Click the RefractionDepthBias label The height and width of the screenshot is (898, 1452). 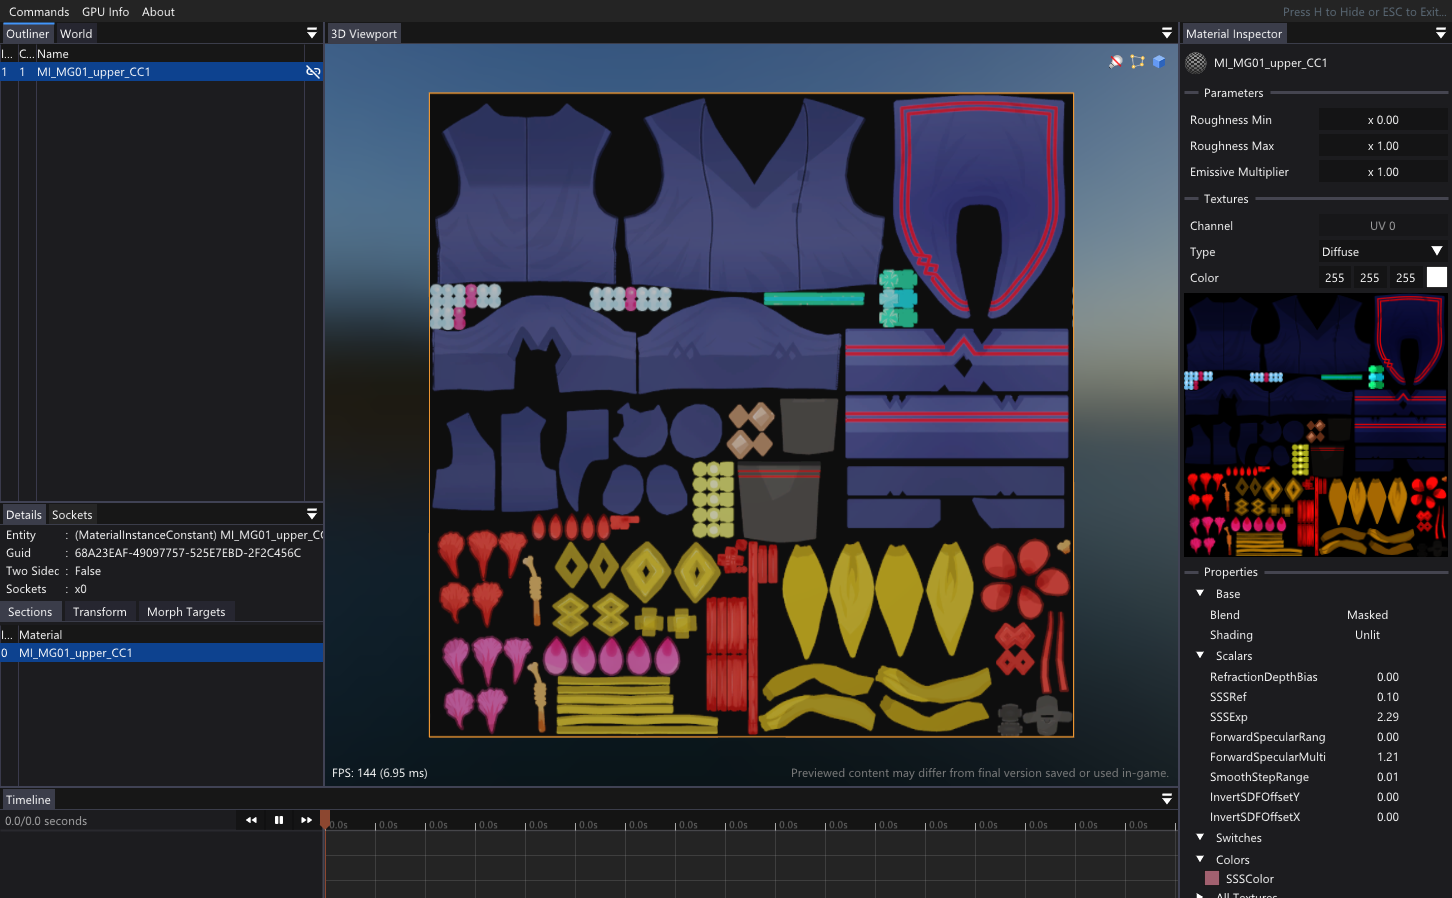1264,677
